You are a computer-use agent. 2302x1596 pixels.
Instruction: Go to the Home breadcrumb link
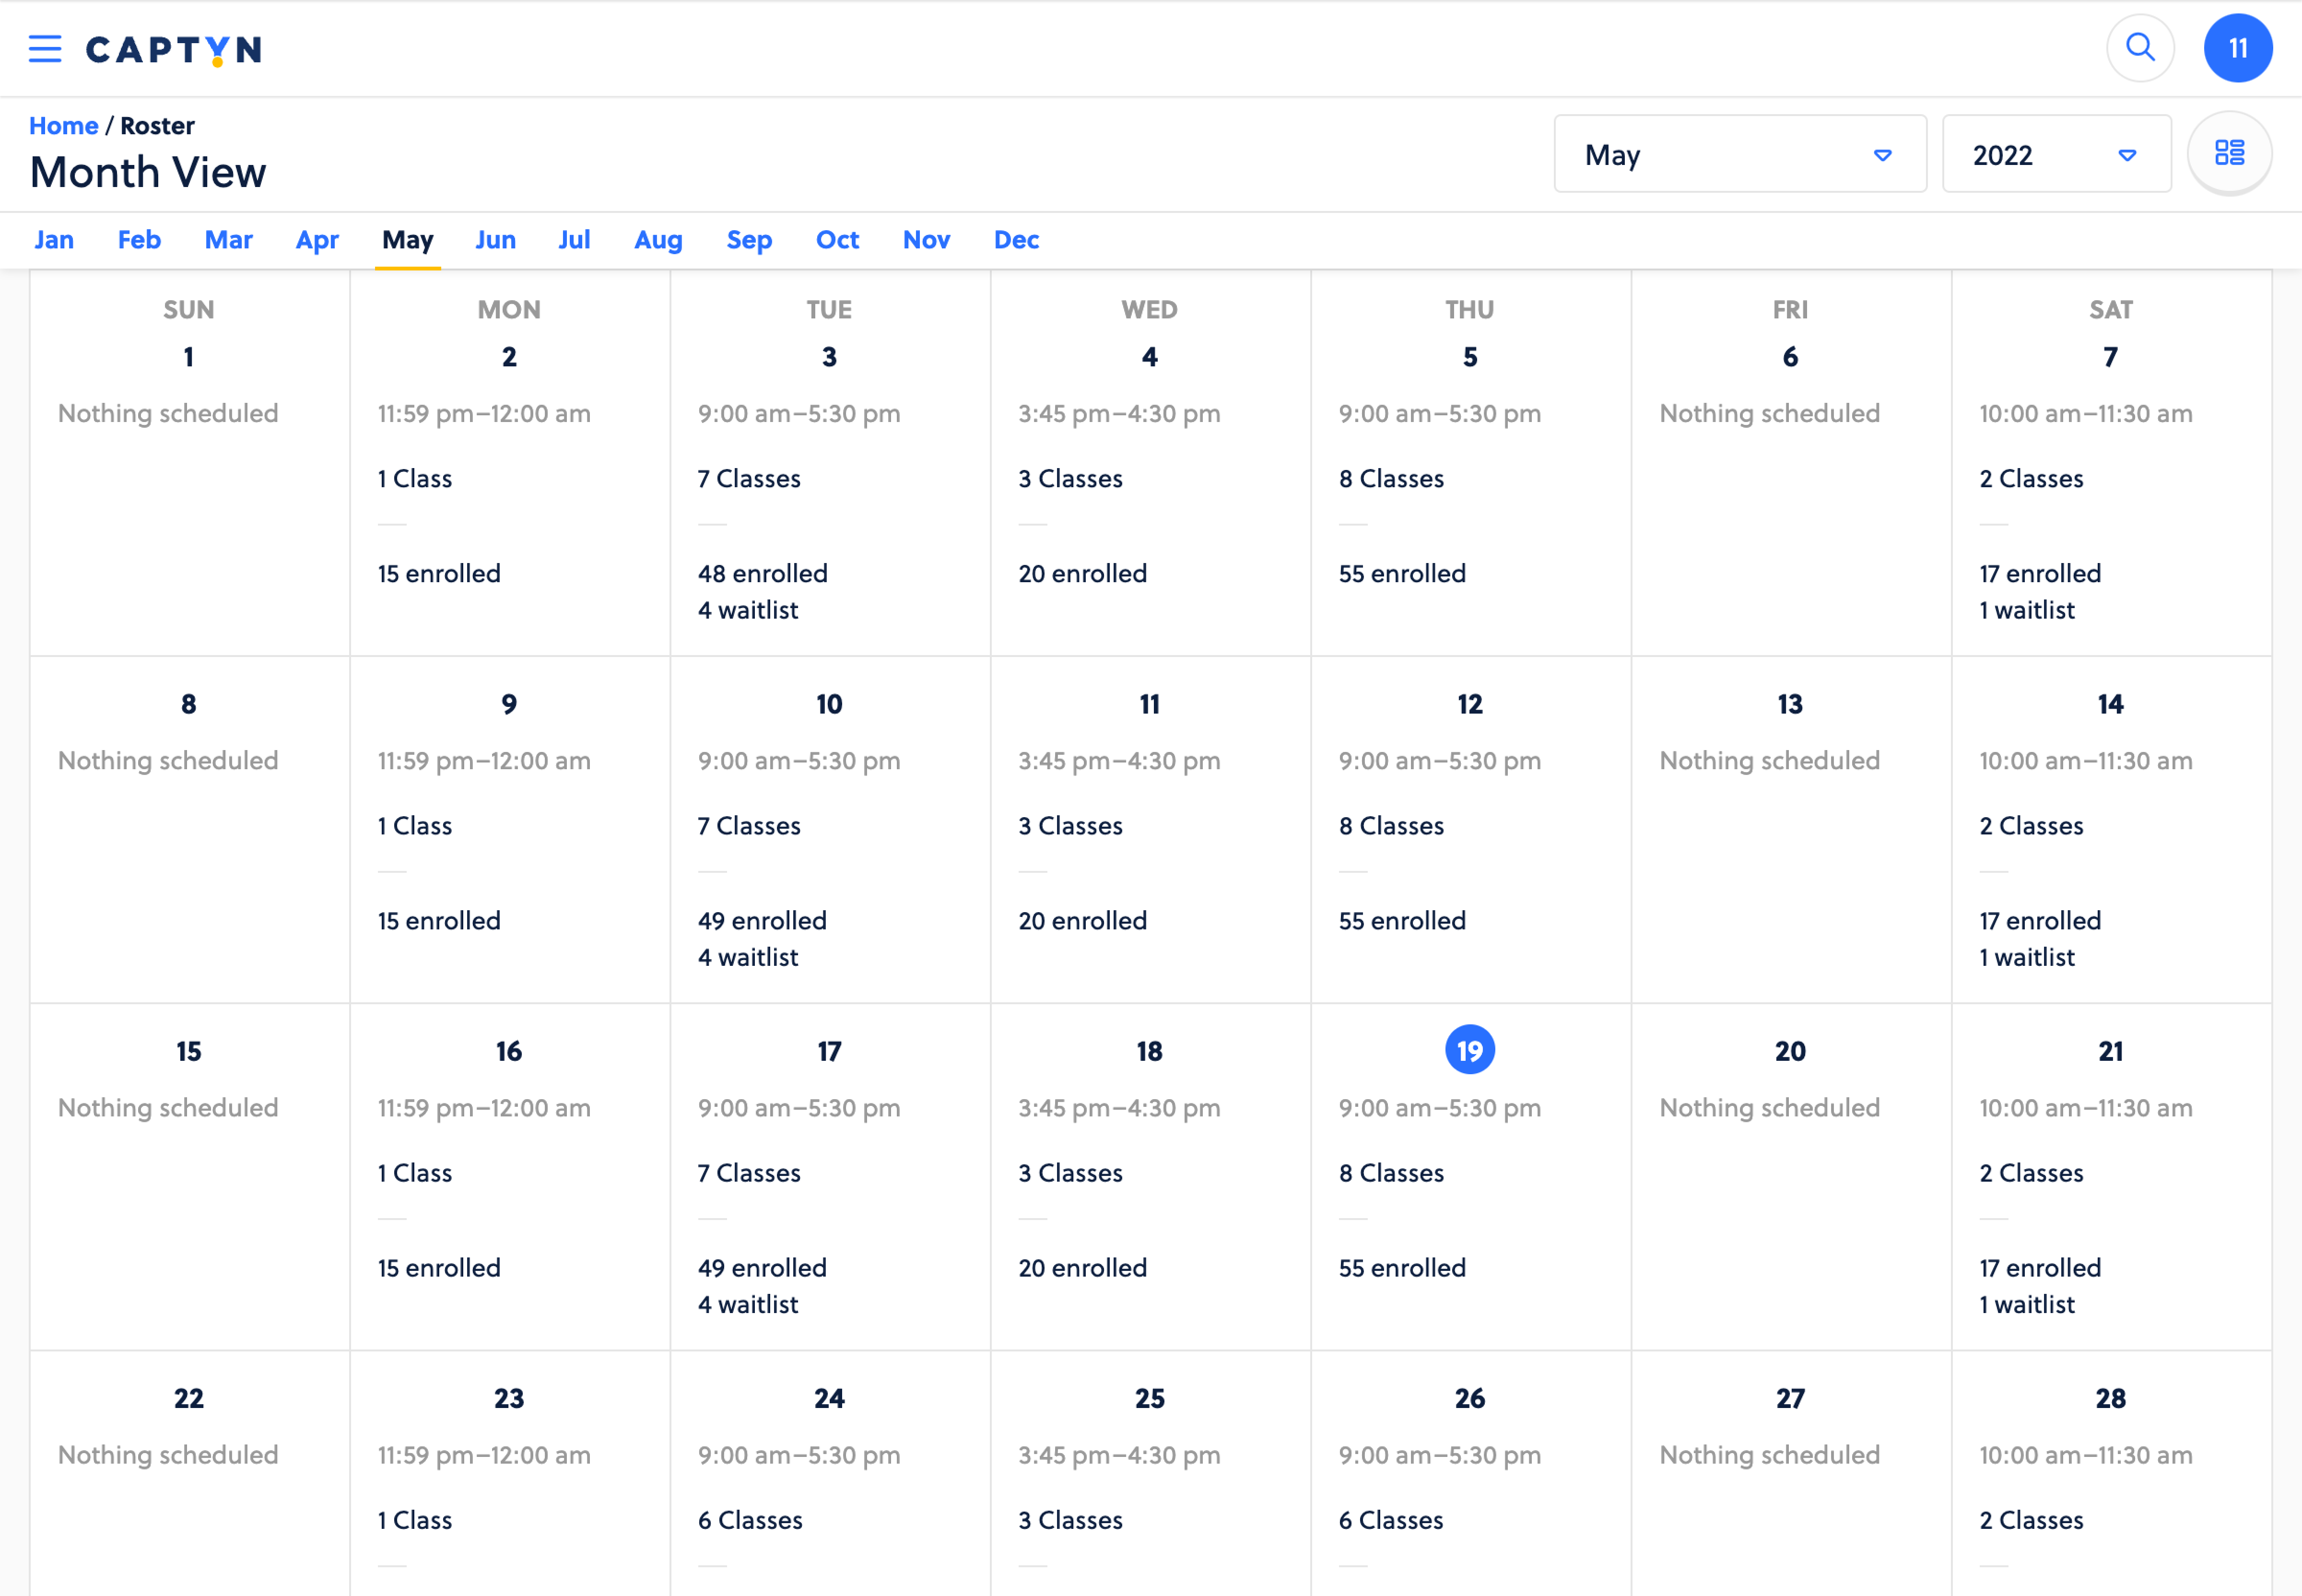pyautogui.click(x=63, y=126)
